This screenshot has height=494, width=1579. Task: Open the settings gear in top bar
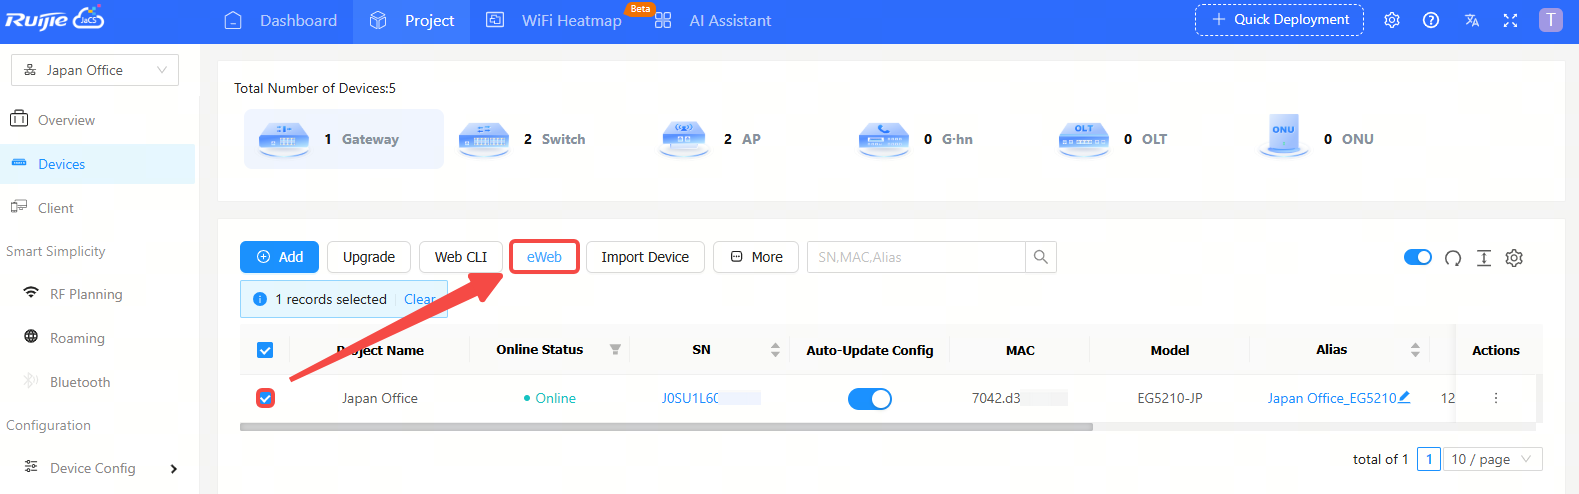(1391, 20)
